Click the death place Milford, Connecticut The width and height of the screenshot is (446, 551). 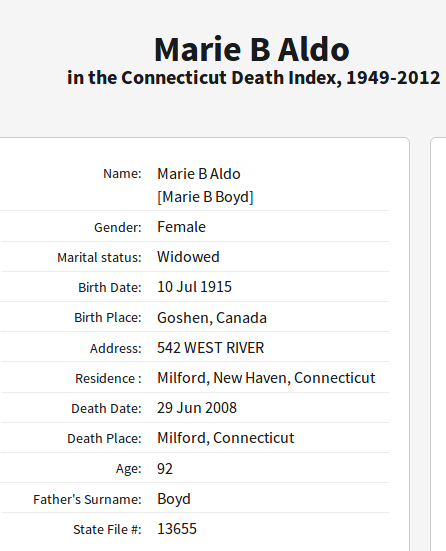[x=226, y=438]
